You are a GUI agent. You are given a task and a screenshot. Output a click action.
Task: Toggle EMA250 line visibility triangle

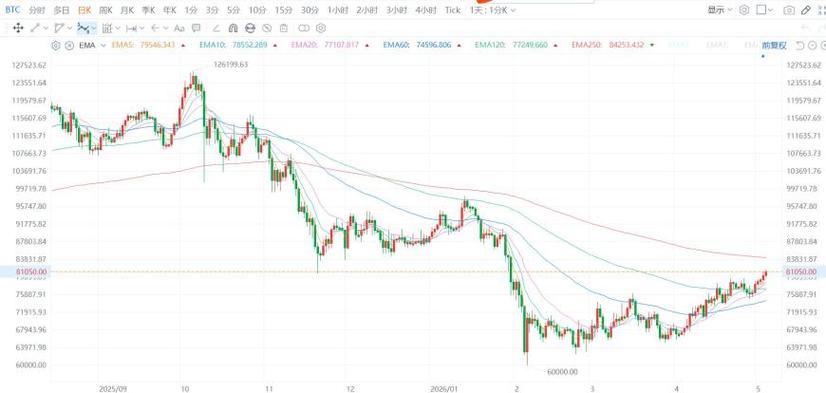[652, 45]
